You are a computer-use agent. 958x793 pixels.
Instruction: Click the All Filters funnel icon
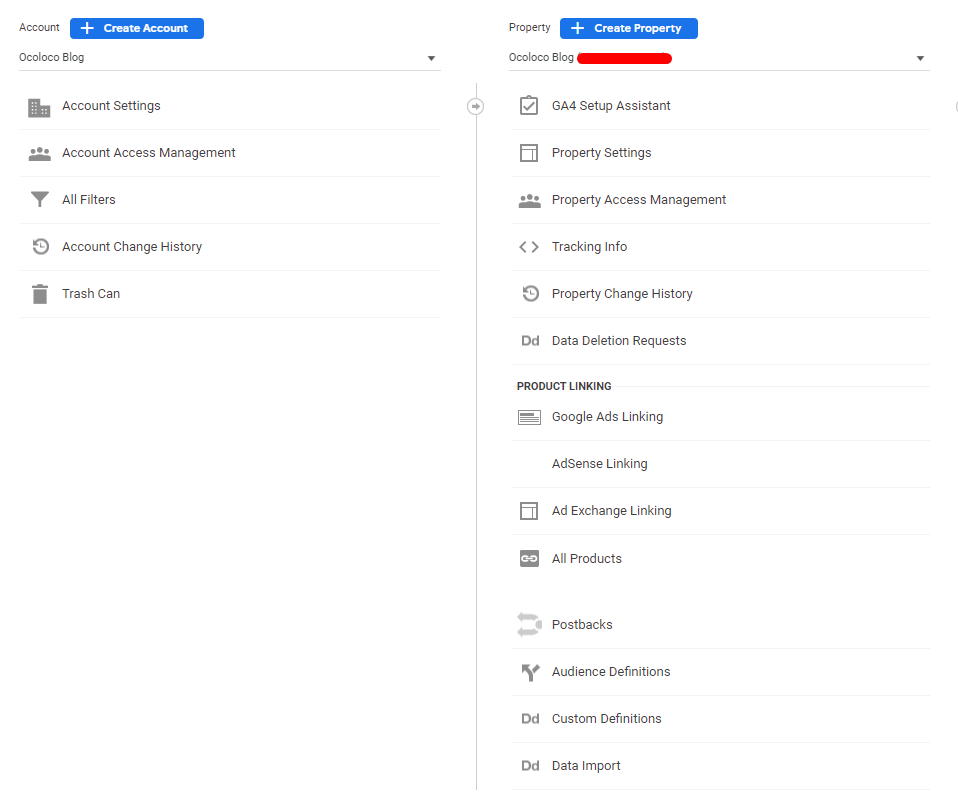pos(40,199)
